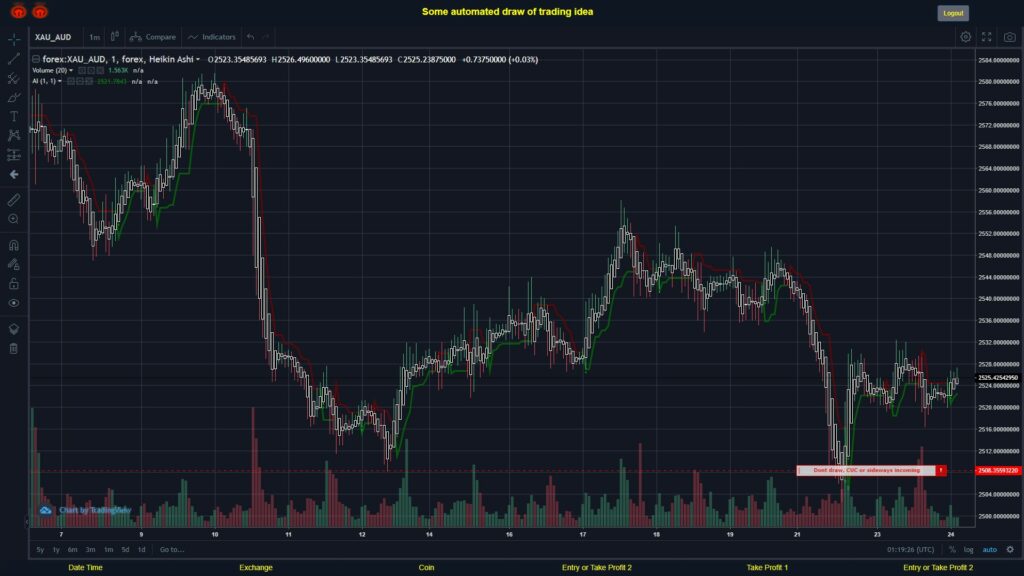The width and height of the screenshot is (1024, 576).
Task: Click the Coin column header
Action: (426, 568)
